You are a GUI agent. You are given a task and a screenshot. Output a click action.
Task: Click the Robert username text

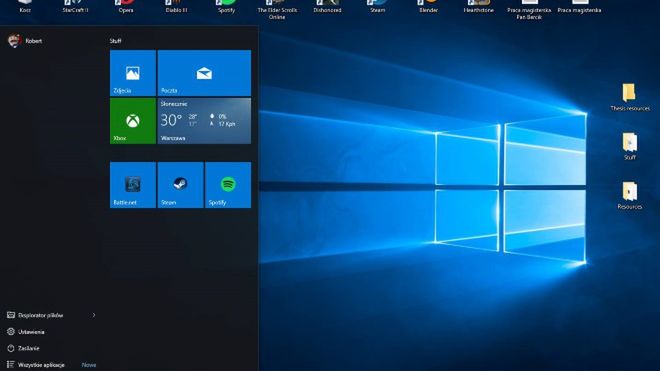34,41
